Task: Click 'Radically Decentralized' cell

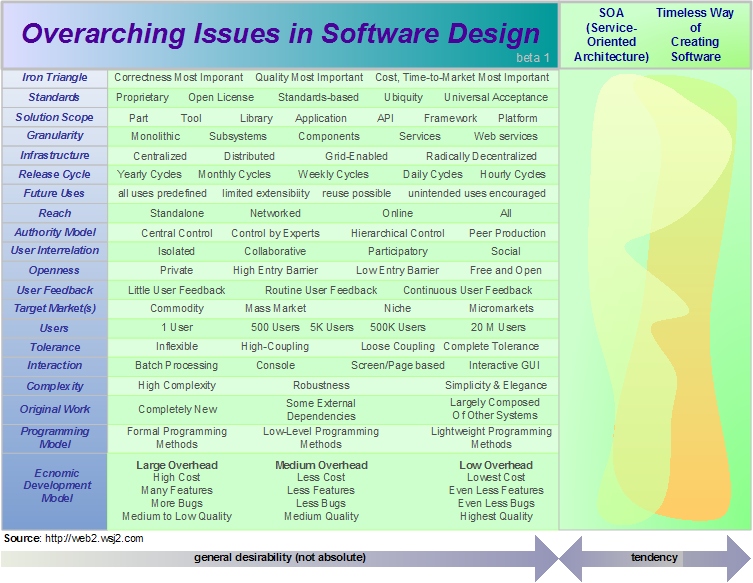Action: coord(481,156)
